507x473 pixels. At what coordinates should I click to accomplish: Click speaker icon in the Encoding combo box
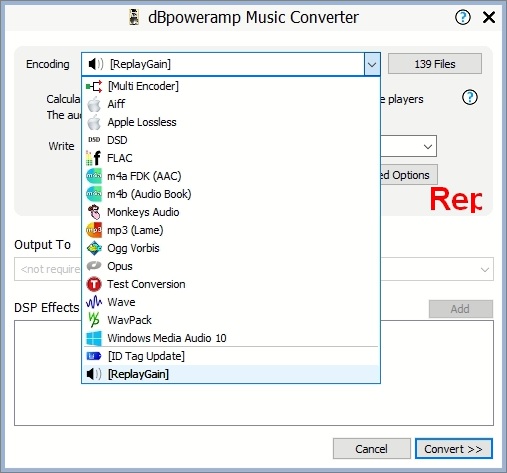coord(96,64)
